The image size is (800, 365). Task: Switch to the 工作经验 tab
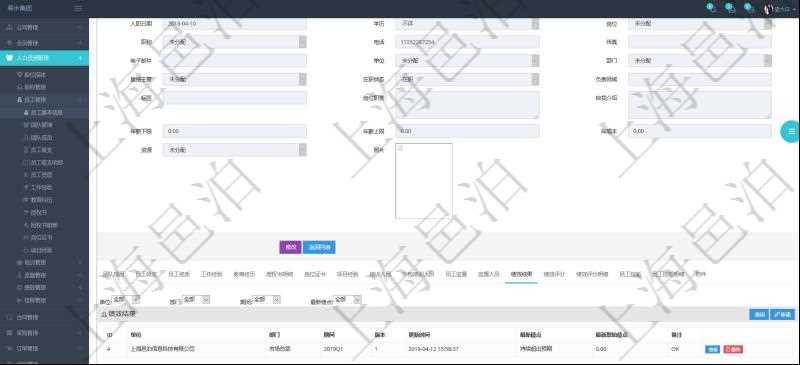tap(211, 274)
